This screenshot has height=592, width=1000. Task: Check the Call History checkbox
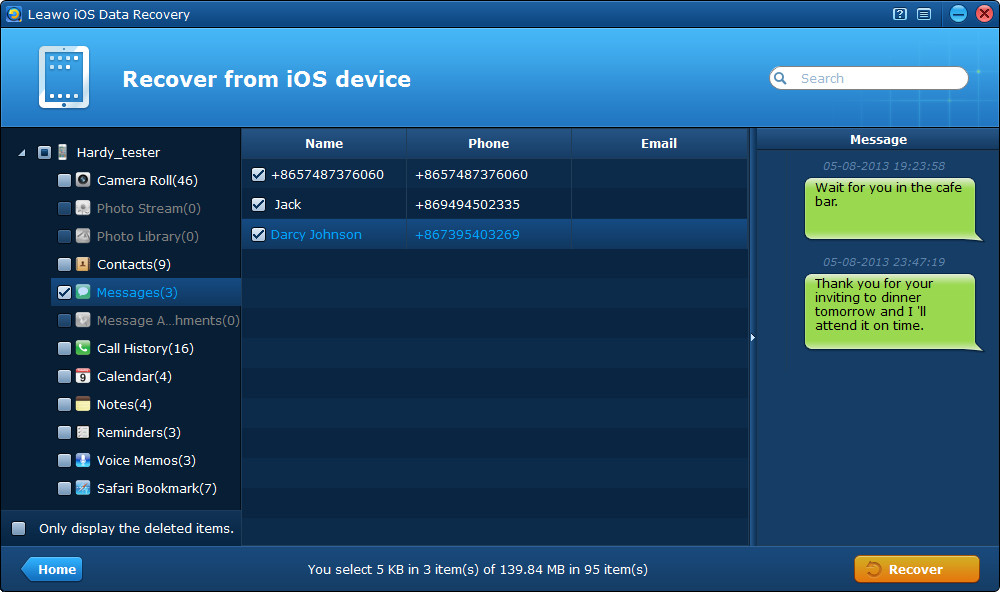[64, 348]
